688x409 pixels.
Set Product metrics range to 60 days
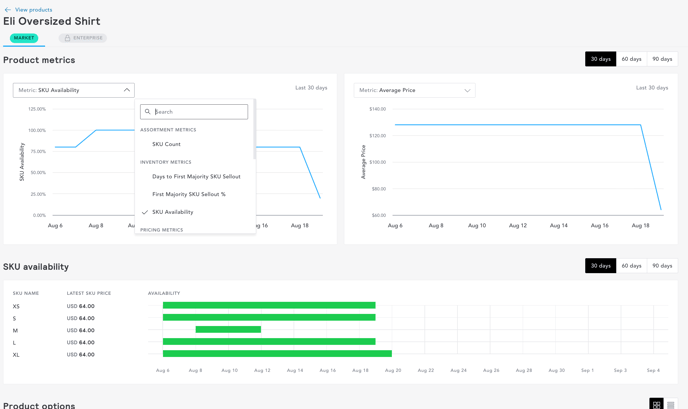tap(631, 59)
